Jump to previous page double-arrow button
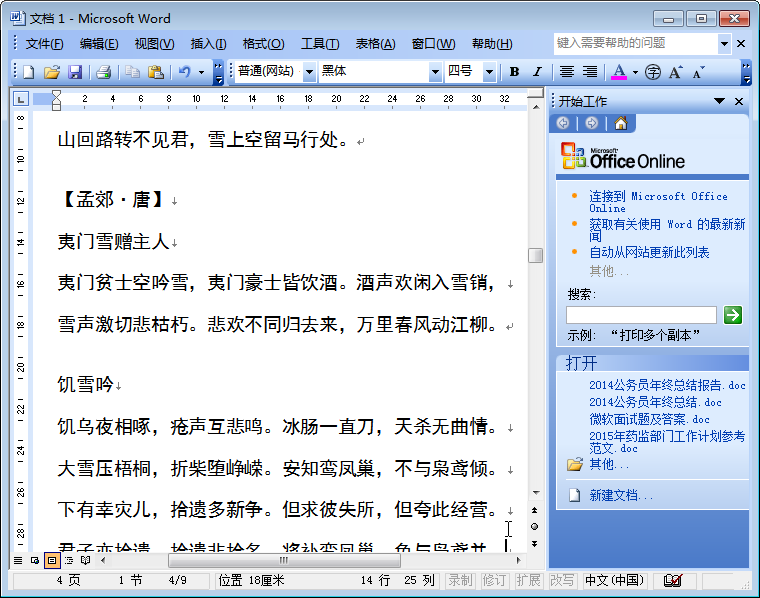760x598 pixels. coord(535,510)
